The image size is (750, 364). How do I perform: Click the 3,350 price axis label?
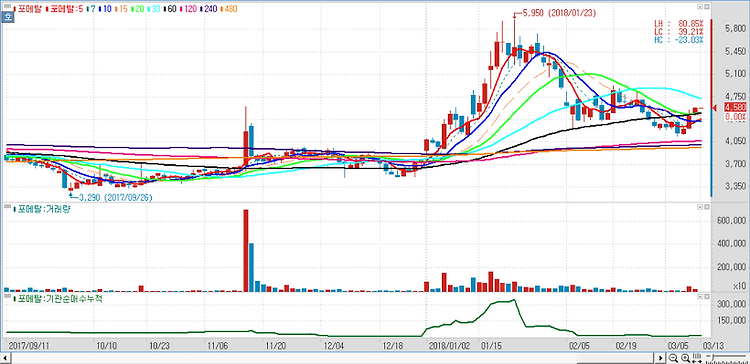(x=735, y=186)
